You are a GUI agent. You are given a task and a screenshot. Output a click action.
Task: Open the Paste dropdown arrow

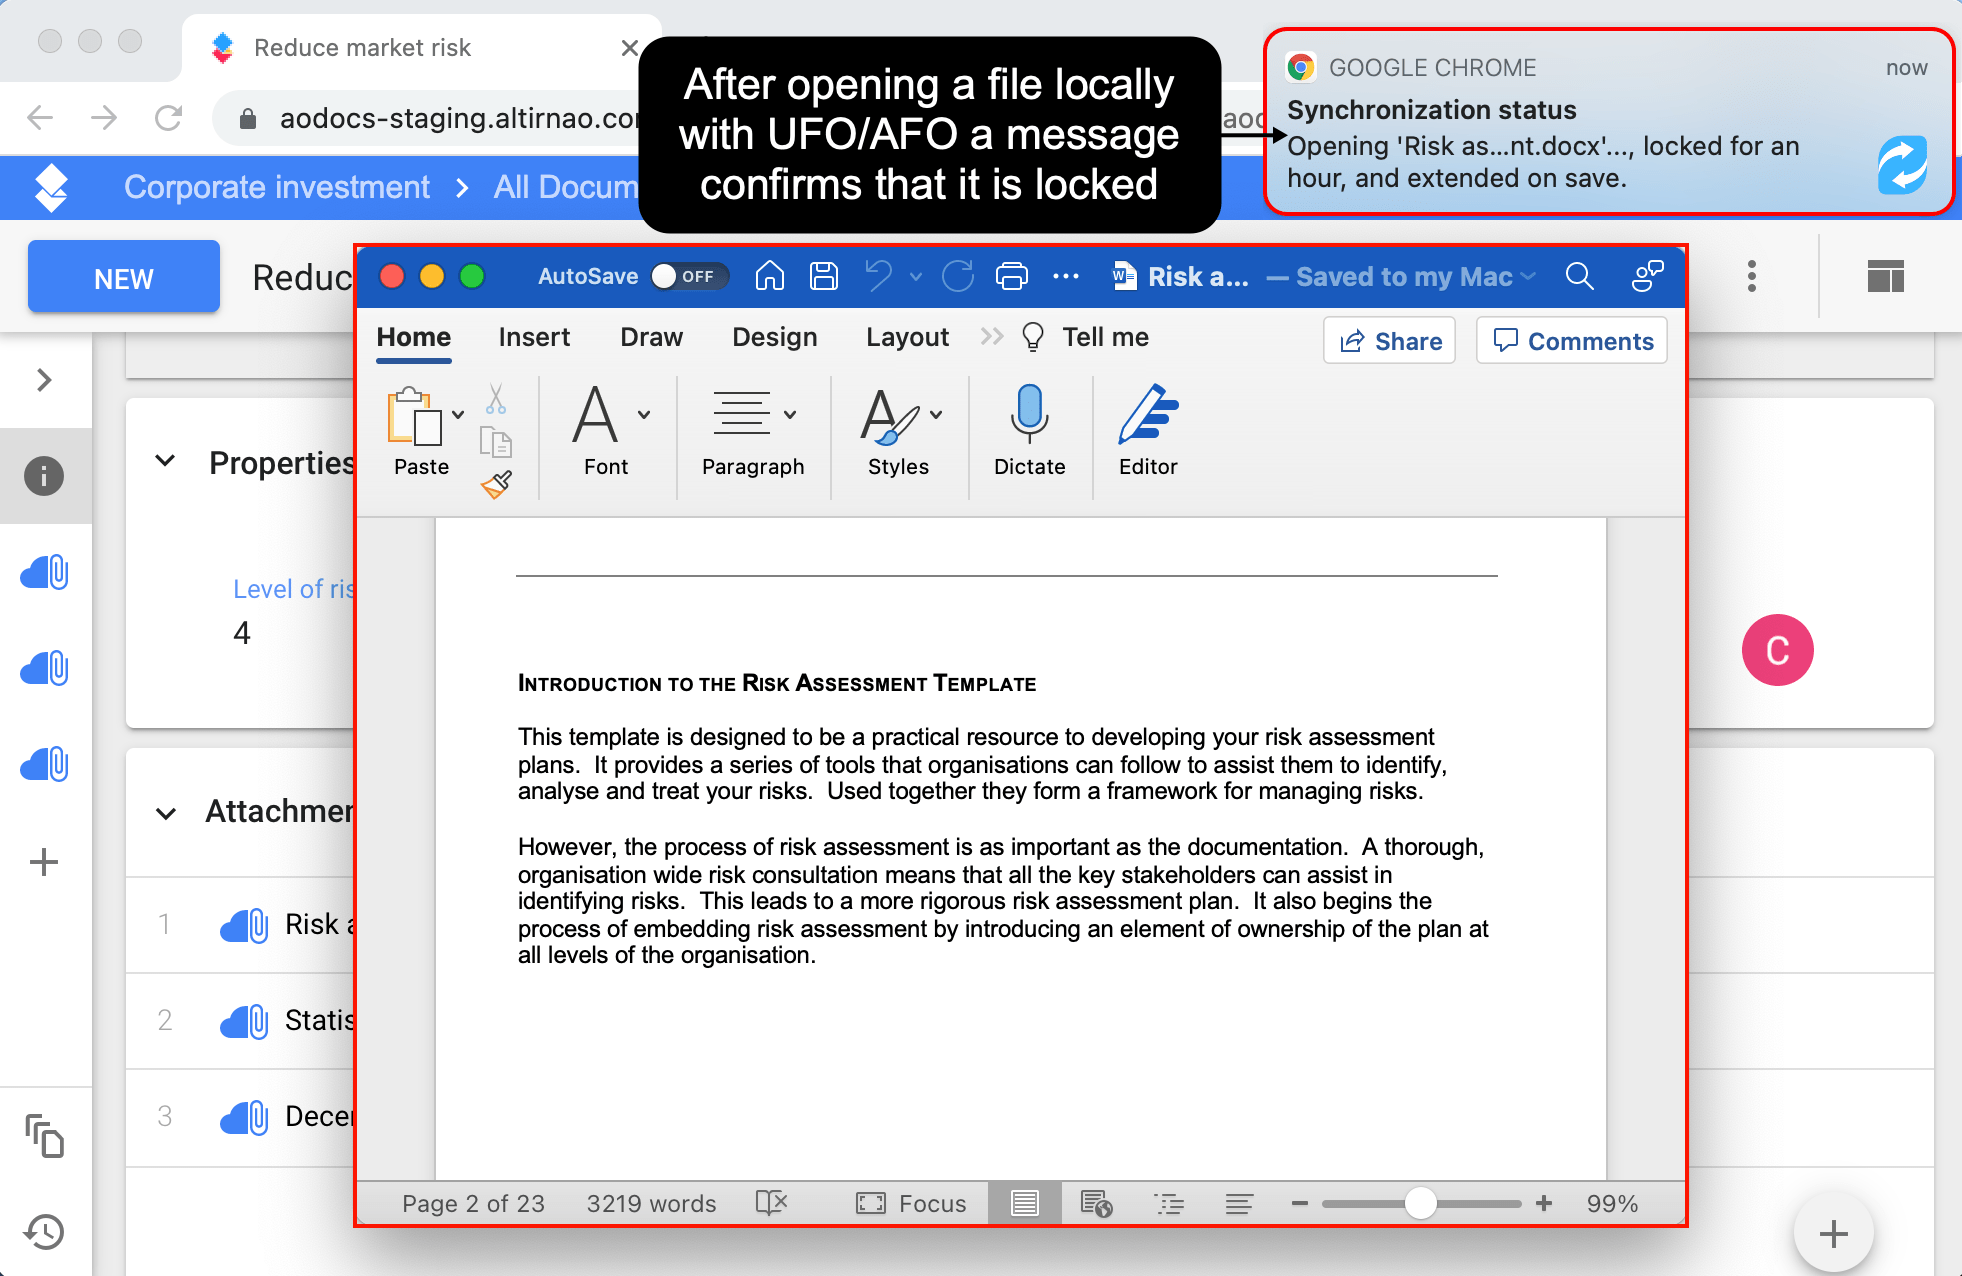coord(459,413)
